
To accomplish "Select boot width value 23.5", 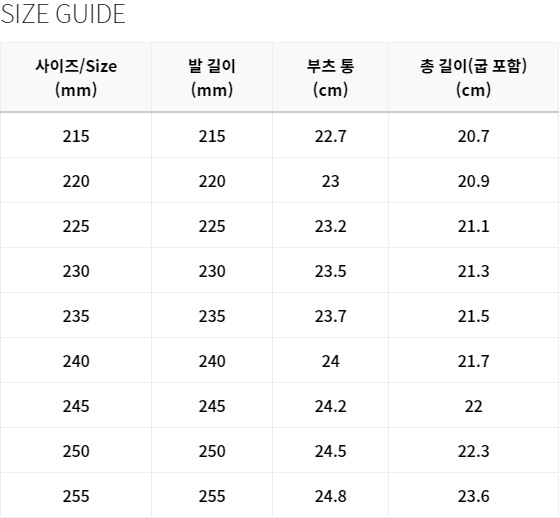I will click(330, 271).
